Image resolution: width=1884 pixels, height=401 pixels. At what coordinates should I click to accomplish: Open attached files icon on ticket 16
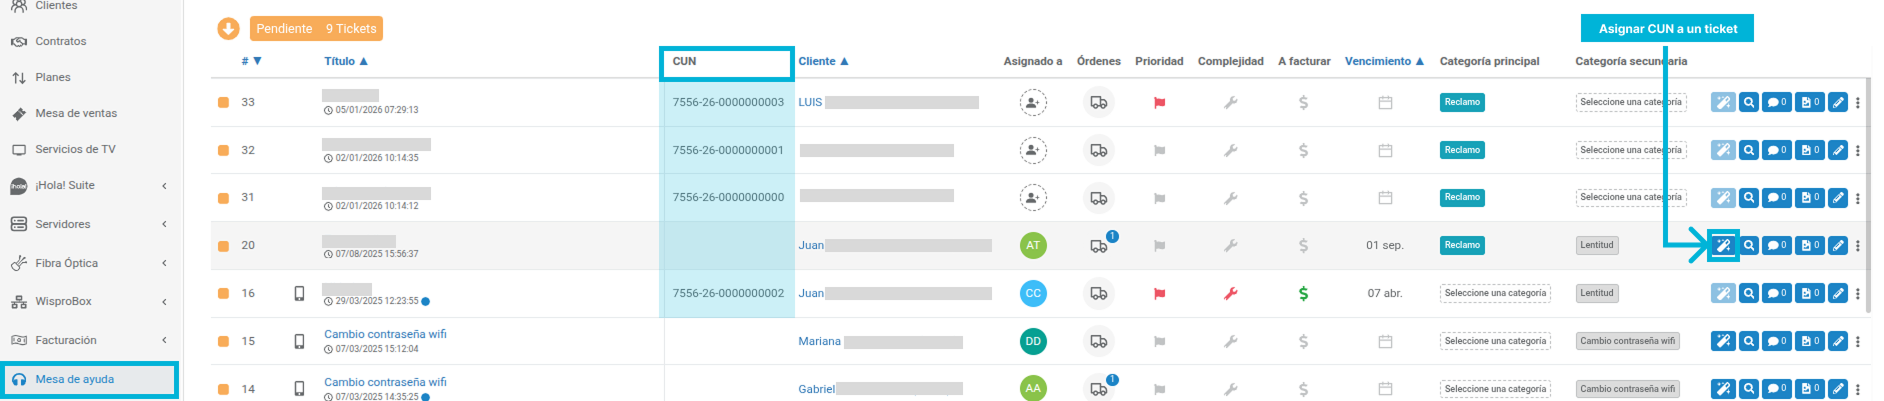pos(1810,293)
